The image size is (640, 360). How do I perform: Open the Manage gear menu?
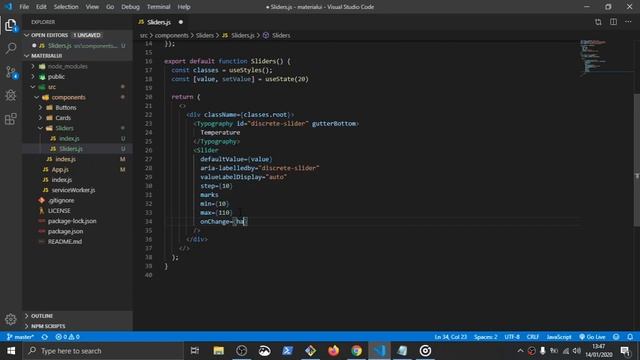click(11, 319)
